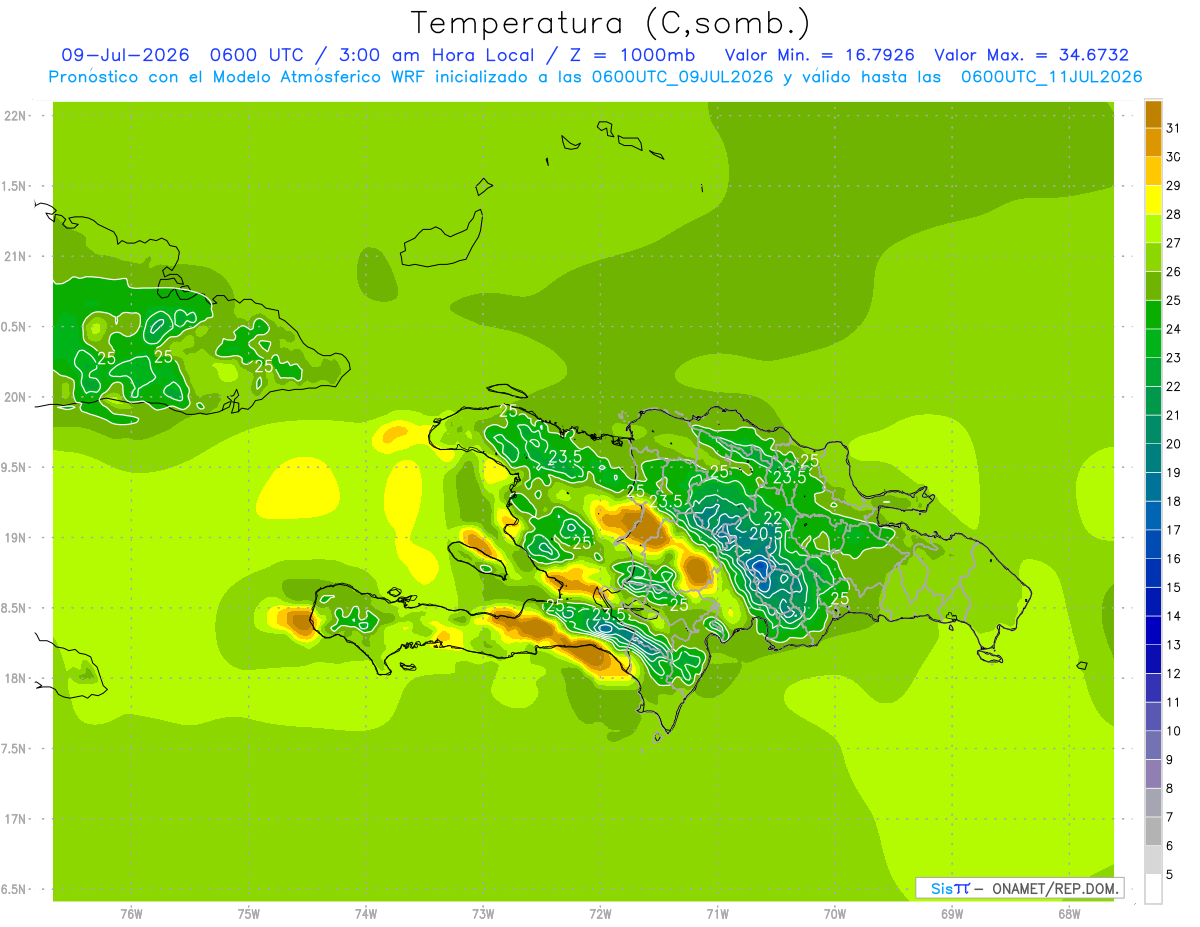Screen dimensions: 1200x927
Task: Click the legend value '15'
Action: coord(1173,587)
